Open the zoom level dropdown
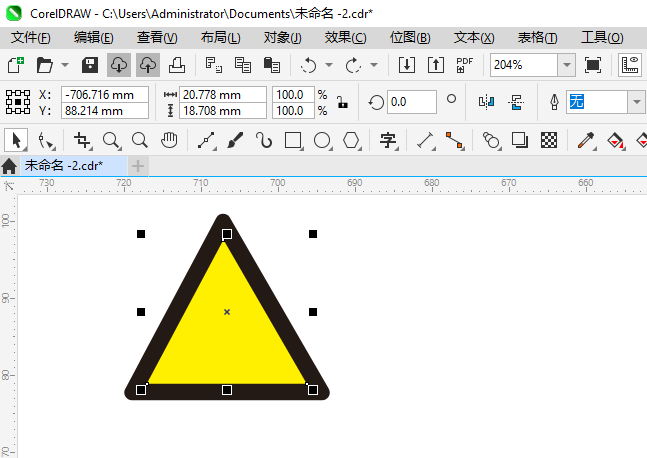The height and width of the screenshot is (458, 647). pos(567,65)
